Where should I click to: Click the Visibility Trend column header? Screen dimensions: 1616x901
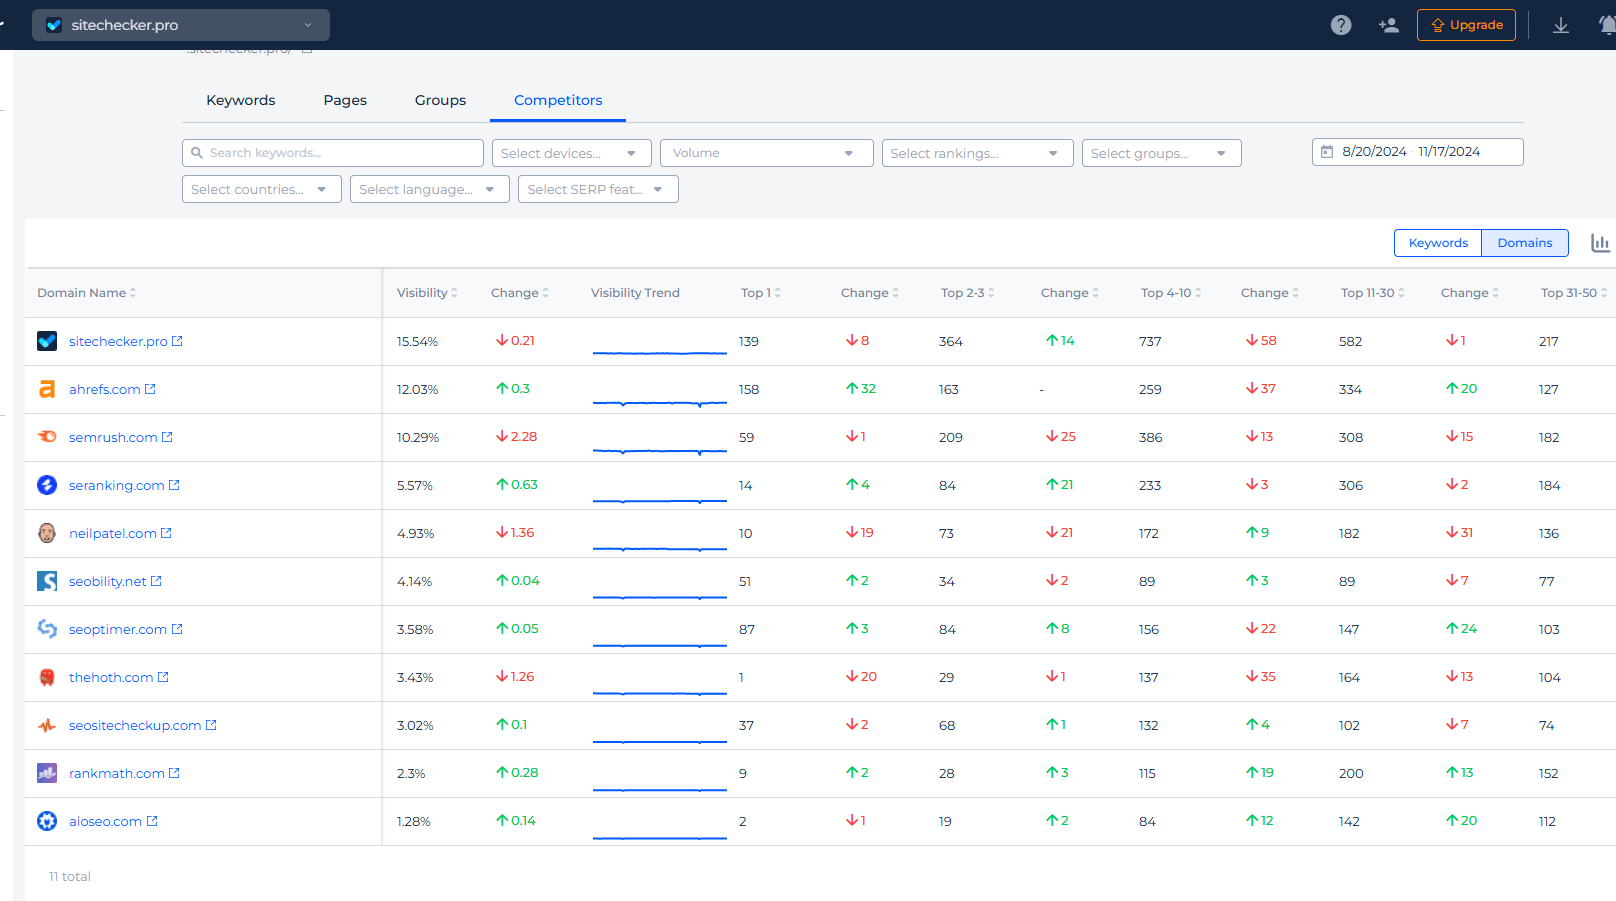(x=635, y=293)
